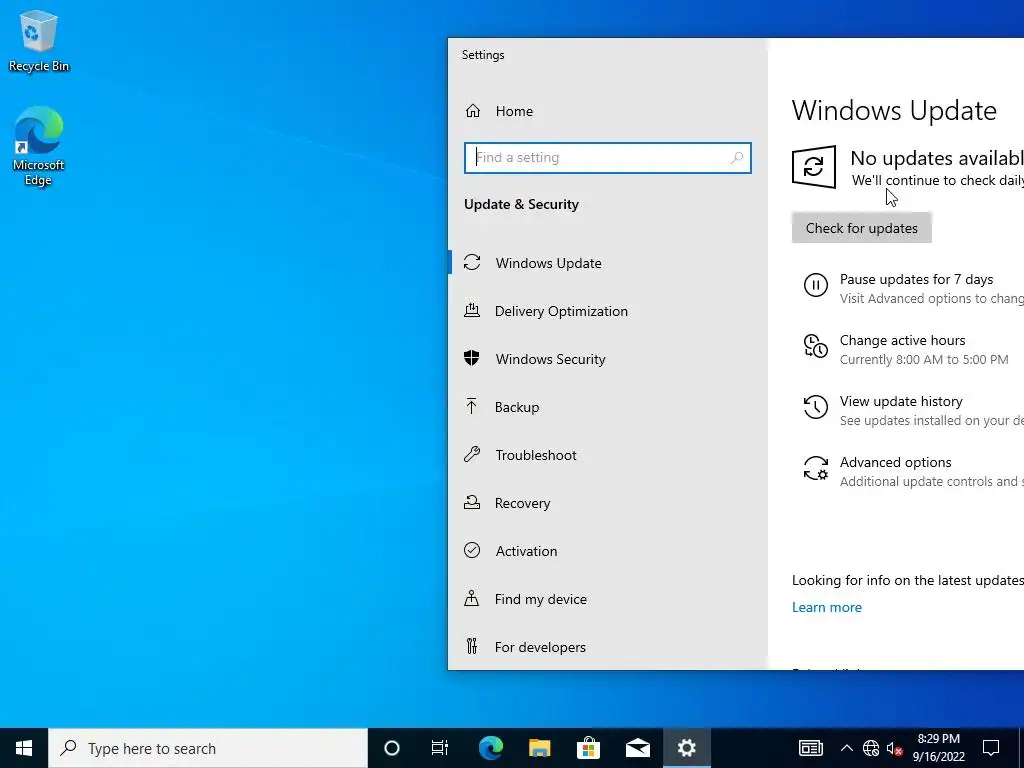Open Microsoft Store from the taskbar
Screen dimensions: 1024x768
(588, 748)
